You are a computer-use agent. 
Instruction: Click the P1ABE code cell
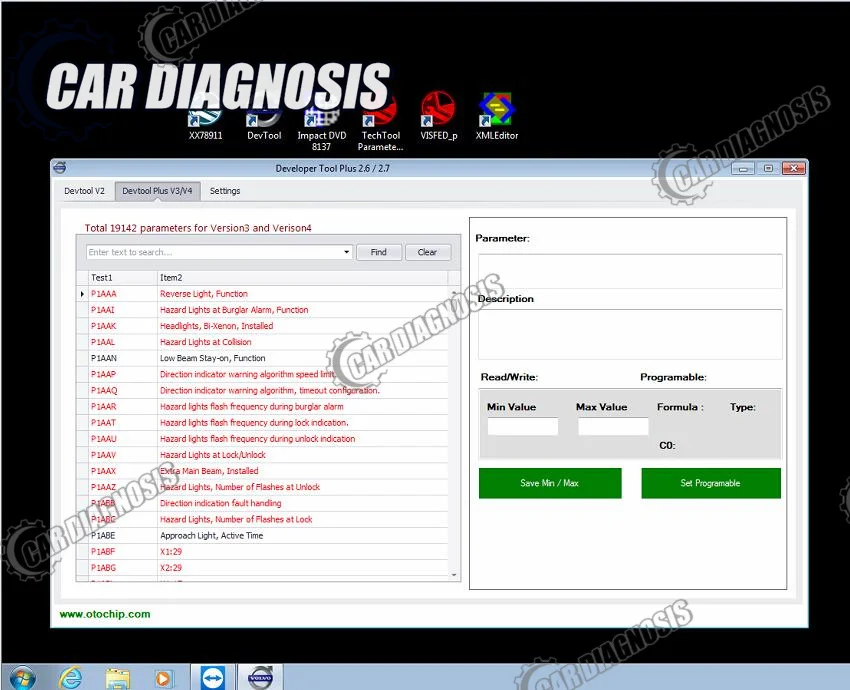coord(123,536)
